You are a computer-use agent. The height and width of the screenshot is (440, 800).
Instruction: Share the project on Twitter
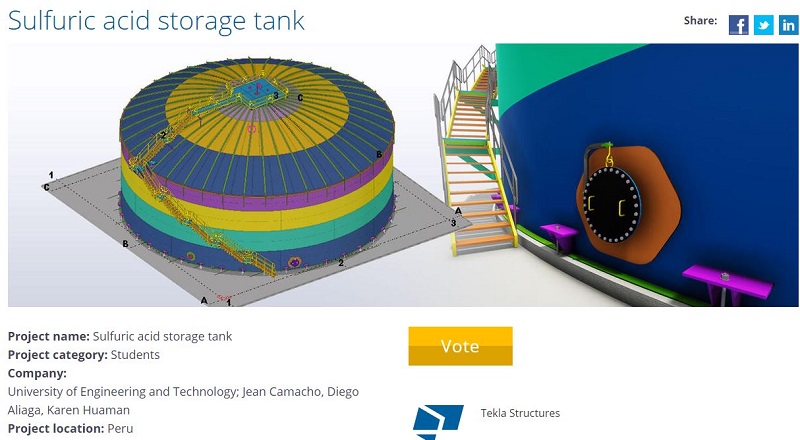click(x=764, y=25)
